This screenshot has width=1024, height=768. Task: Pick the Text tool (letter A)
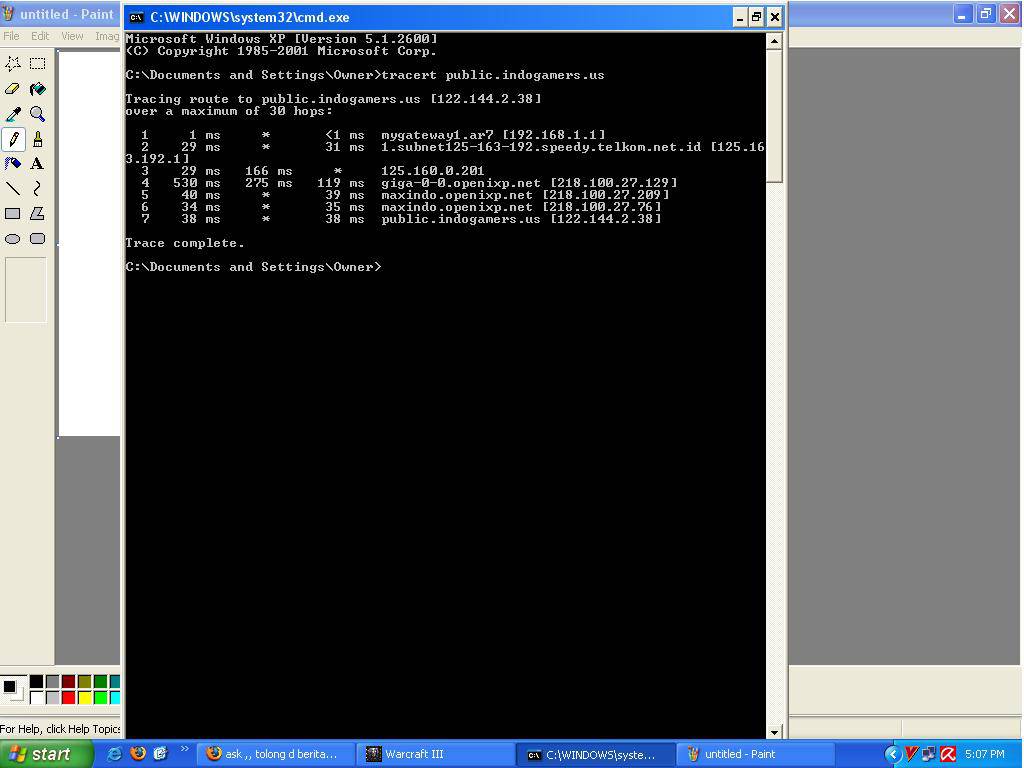38,163
